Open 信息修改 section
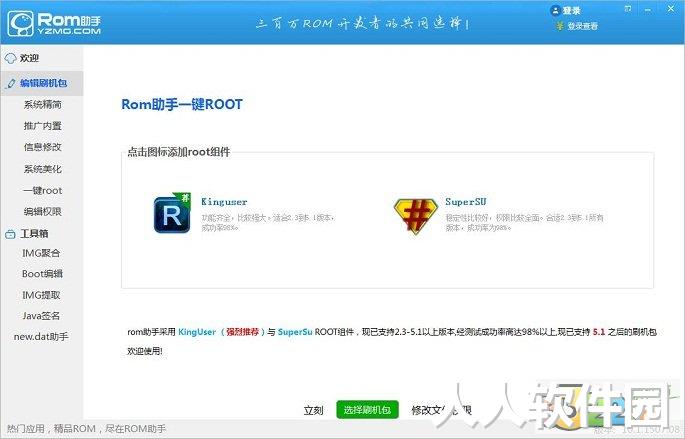The image size is (685, 439). (42, 147)
